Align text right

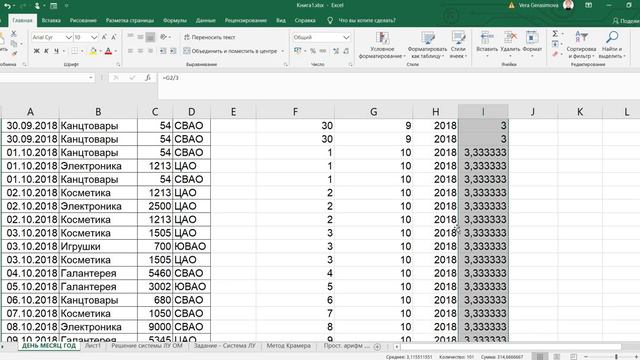(150, 51)
